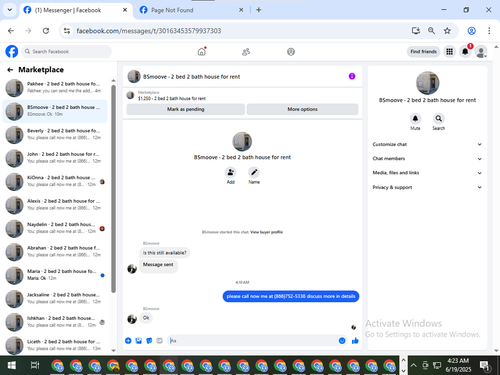The image size is (500, 375).
Task: Expand the Chat members section
Action: pyautogui.click(x=427, y=159)
